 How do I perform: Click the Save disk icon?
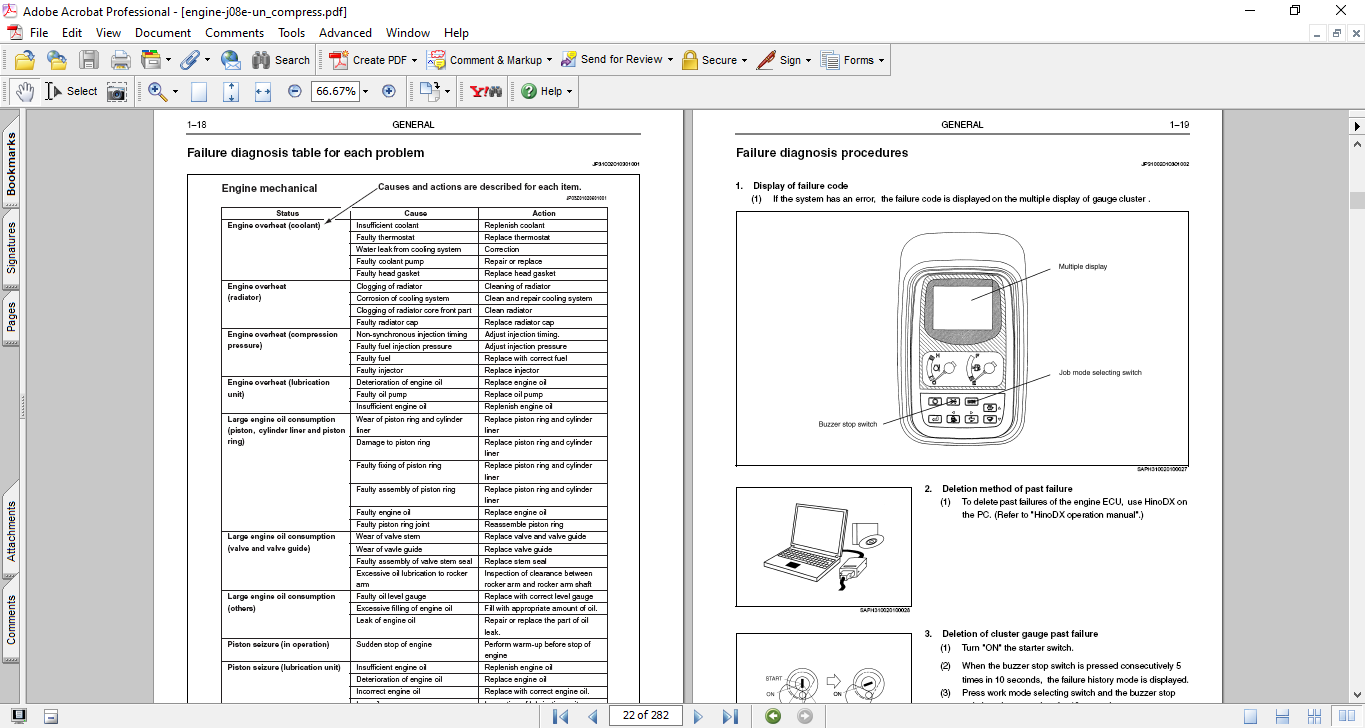tap(89, 60)
